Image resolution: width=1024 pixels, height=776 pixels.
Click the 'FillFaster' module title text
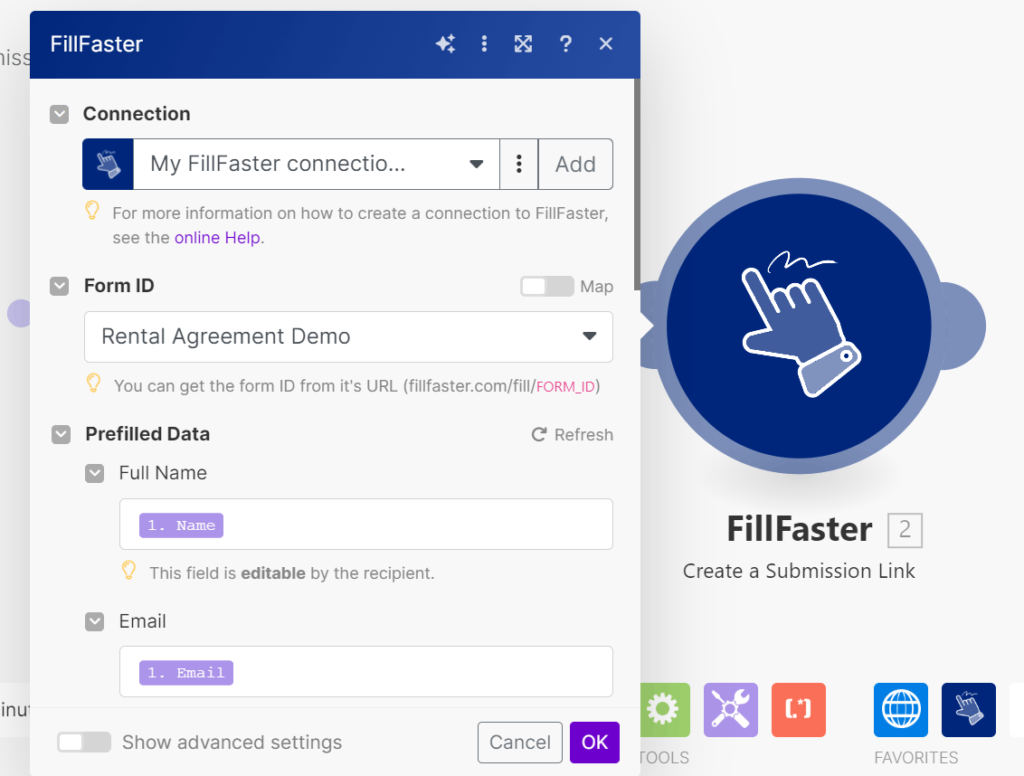[799, 529]
